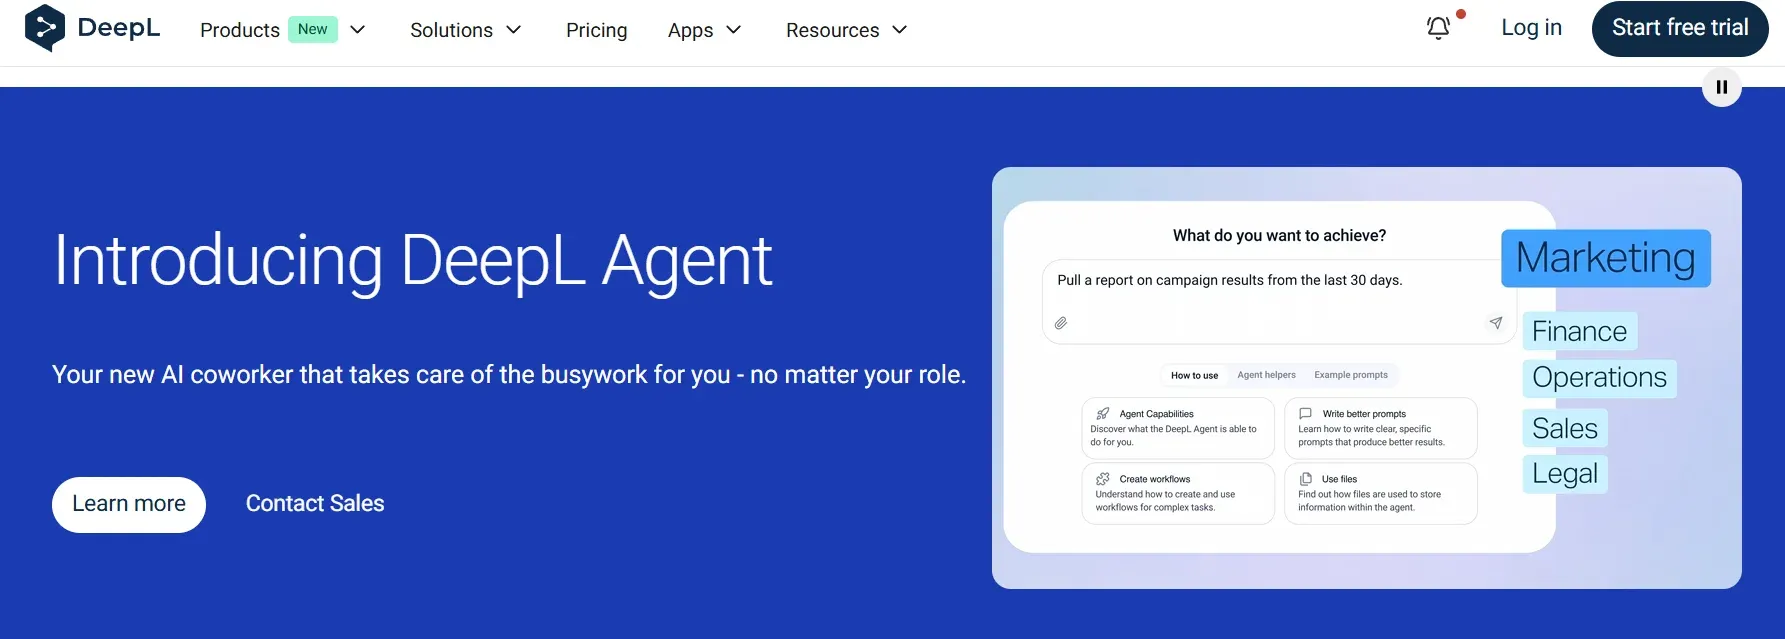This screenshot has height=639, width=1785.
Task: Click the Log in link
Action: tap(1531, 28)
